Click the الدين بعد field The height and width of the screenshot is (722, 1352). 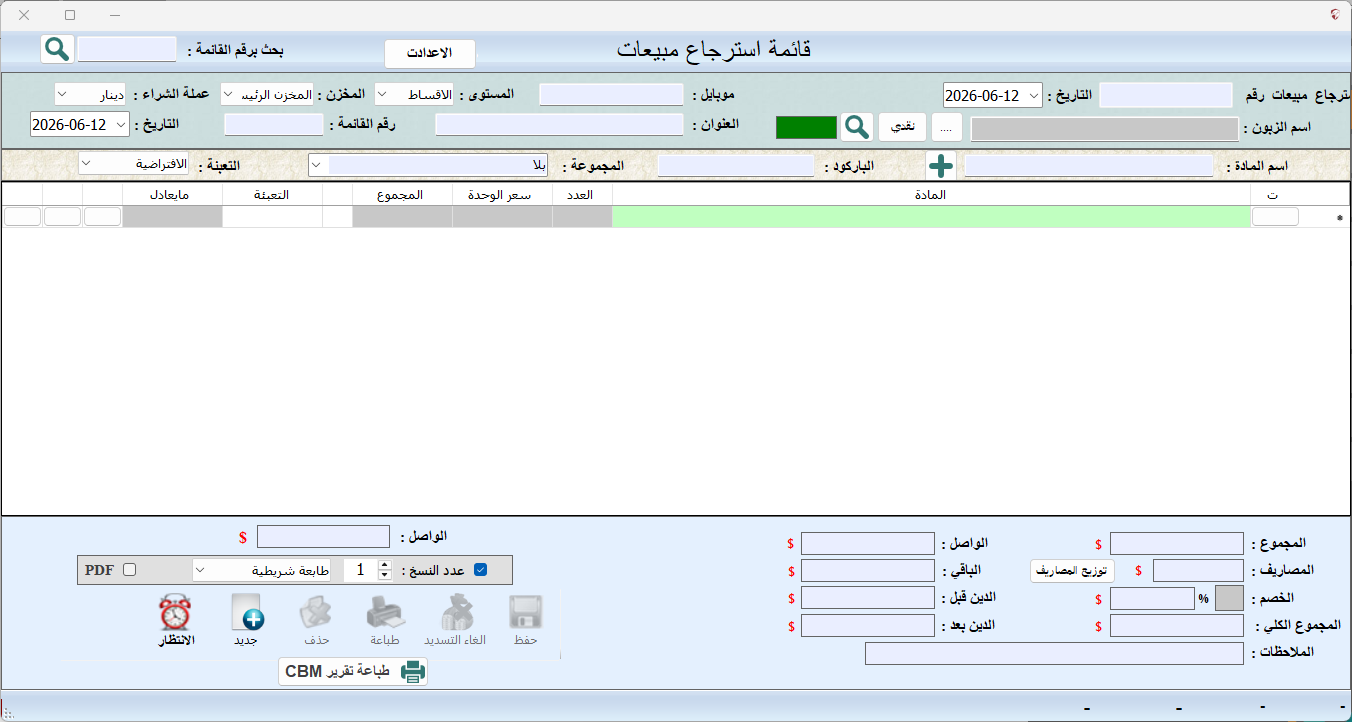(868, 626)
